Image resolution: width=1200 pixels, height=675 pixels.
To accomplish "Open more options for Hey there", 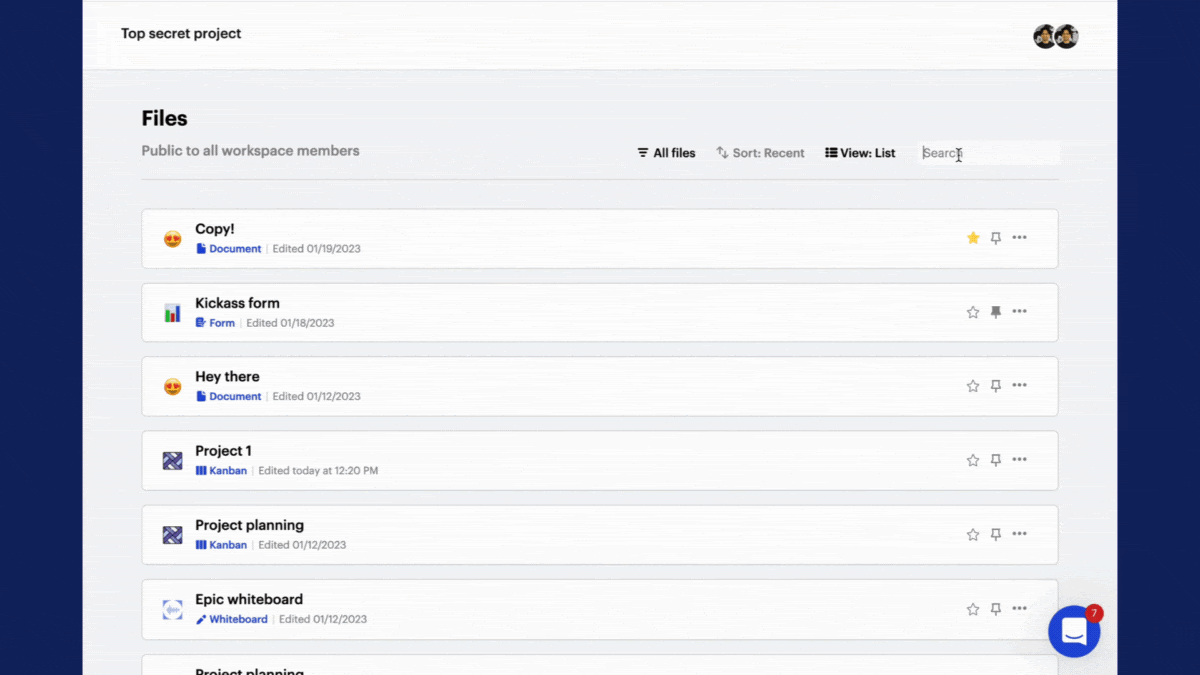I will point(1019,385).
